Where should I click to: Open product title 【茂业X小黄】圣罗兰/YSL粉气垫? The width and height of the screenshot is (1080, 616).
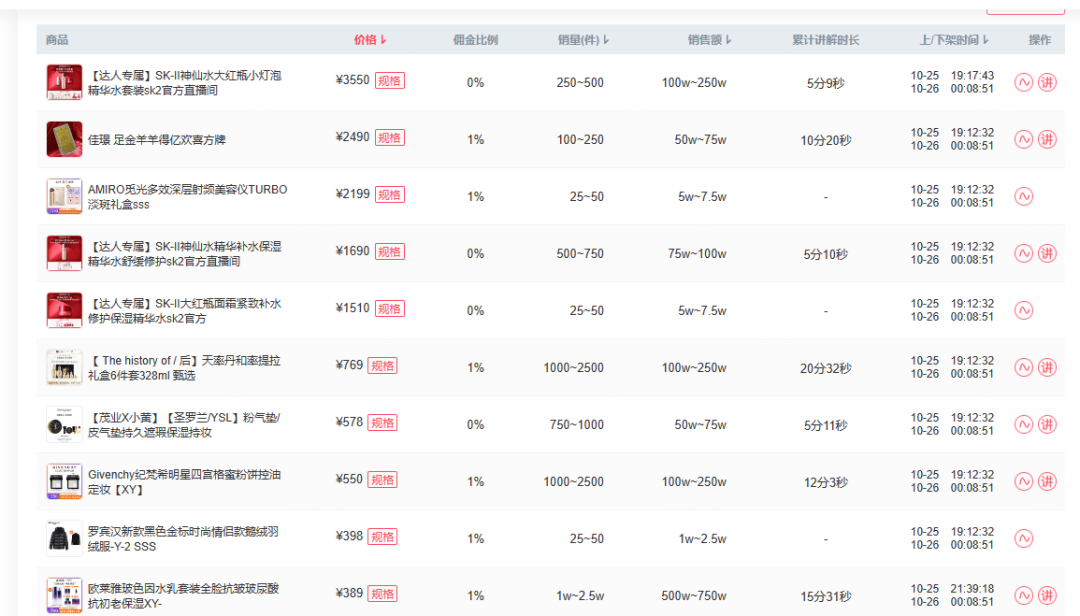[184, 425]
